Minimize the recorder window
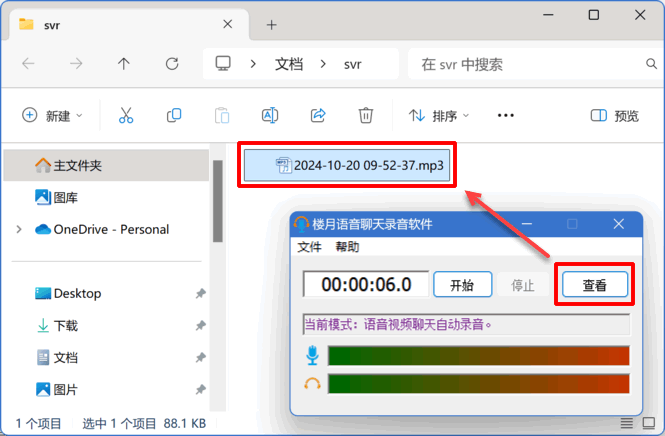Image resolution: width=665 pixels, height=436 pixels. (527, 224)
